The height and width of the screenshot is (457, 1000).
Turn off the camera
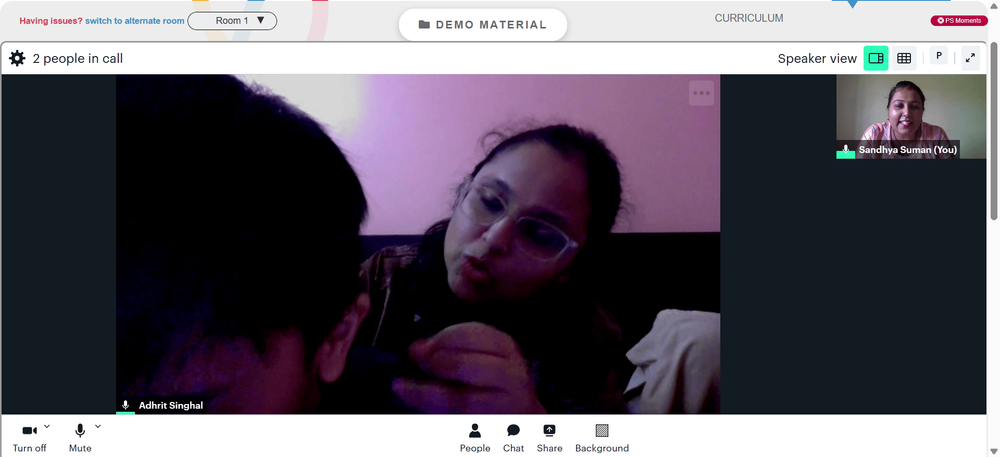pos(29,439)
